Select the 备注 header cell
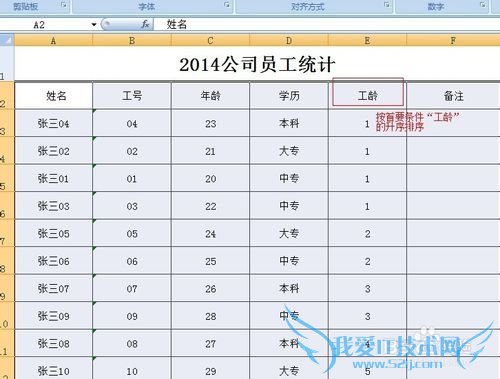500x379 pixels. point(453,96)
